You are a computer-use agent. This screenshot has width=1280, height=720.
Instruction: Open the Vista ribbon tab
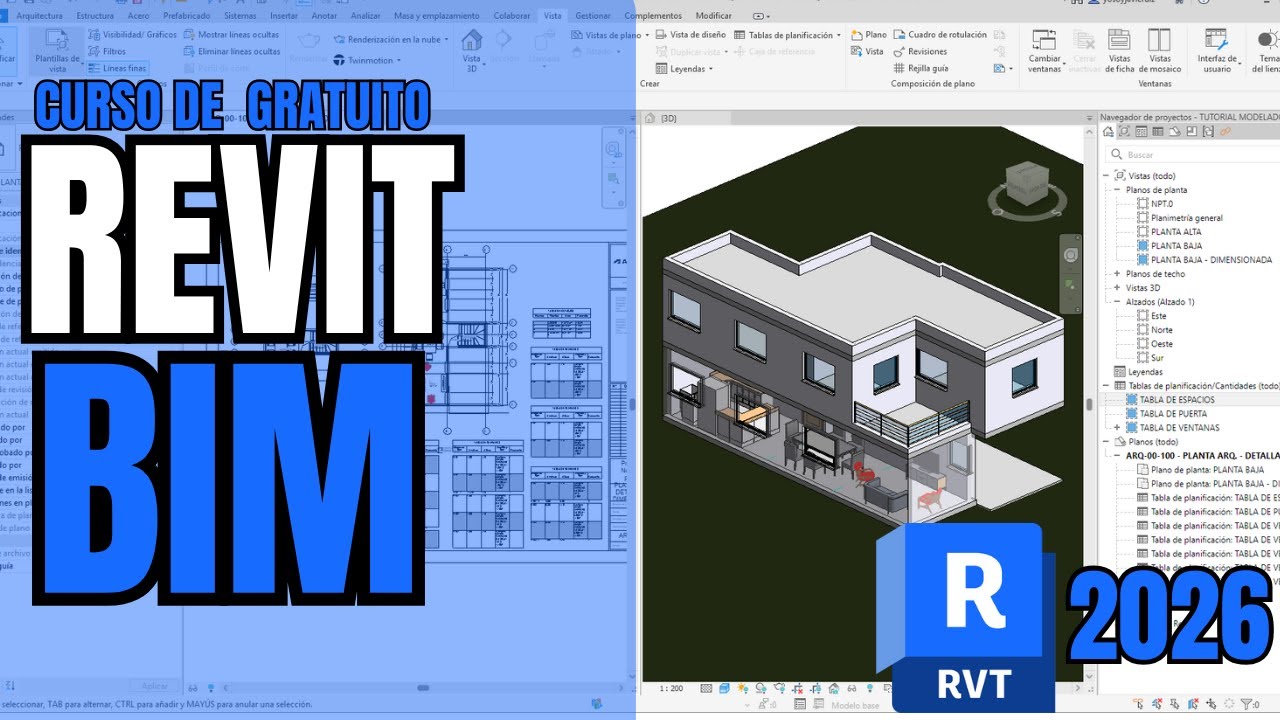point(552,16)
